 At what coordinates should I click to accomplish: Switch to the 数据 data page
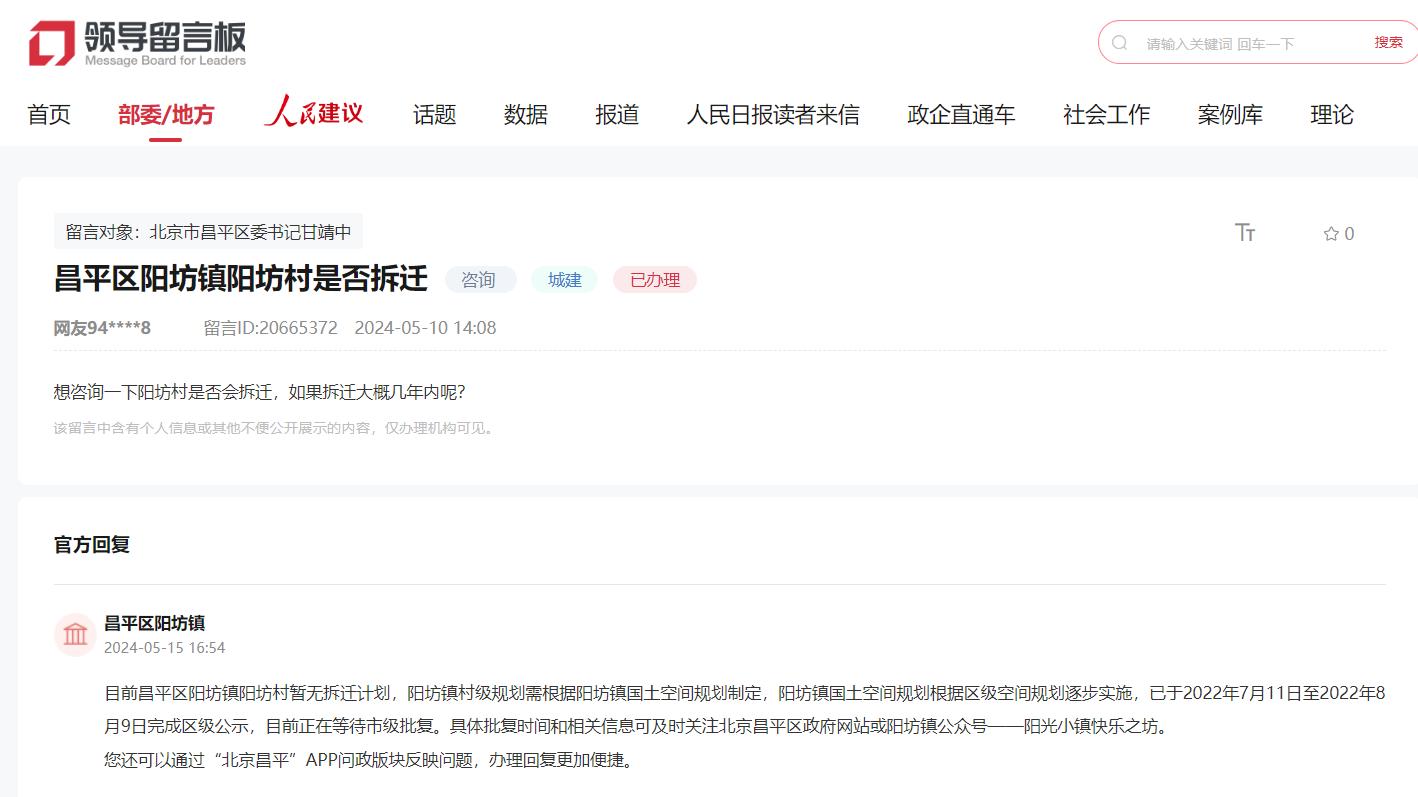point(525,115)
